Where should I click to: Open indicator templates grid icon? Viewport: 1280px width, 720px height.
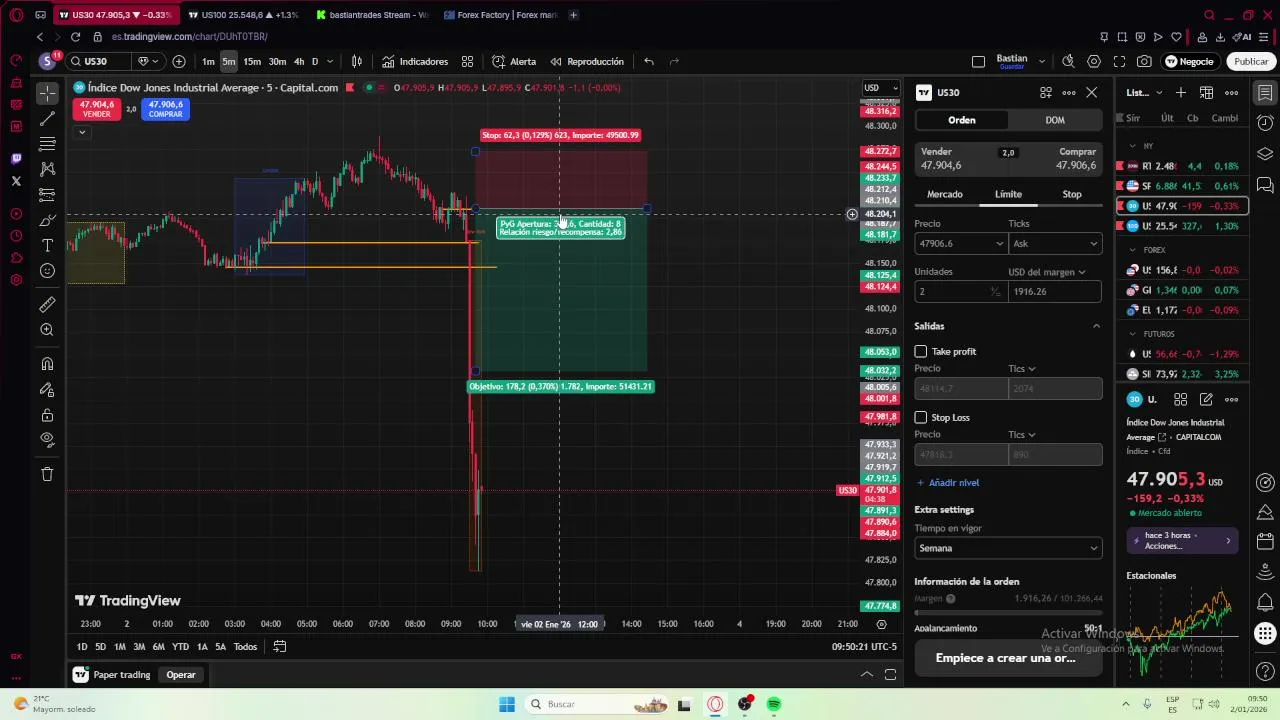[x=467, y=62]
